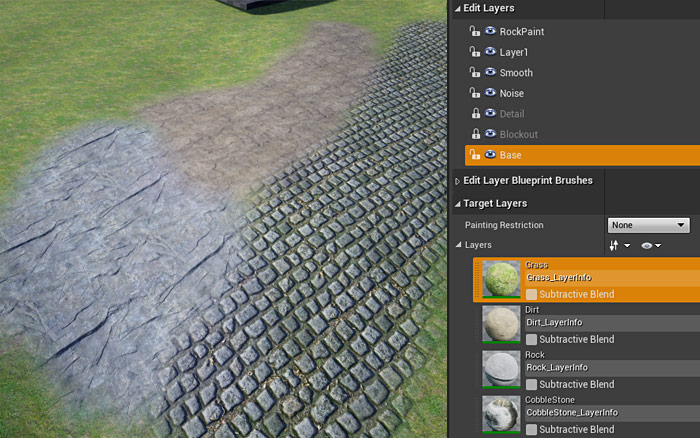Open target layers sort order dropdown
Image resolution: width=700 pixels, height=438 pixels.
point(620,245)
